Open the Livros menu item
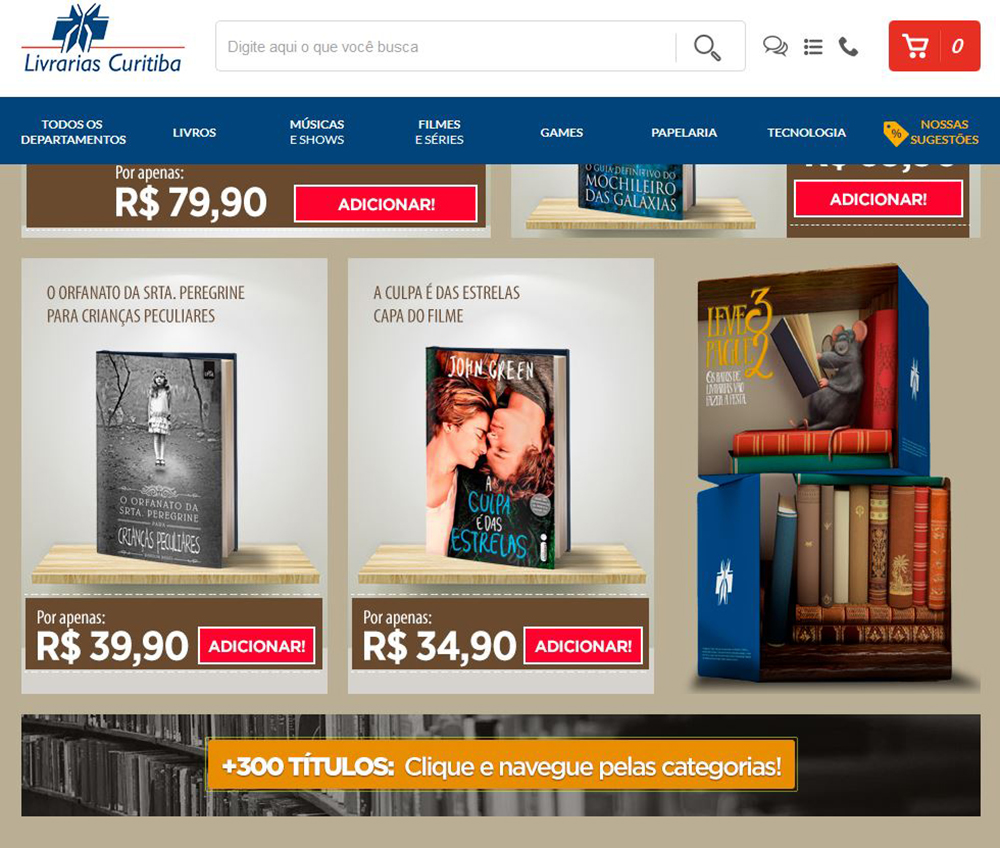 click(x=195, y=133)
